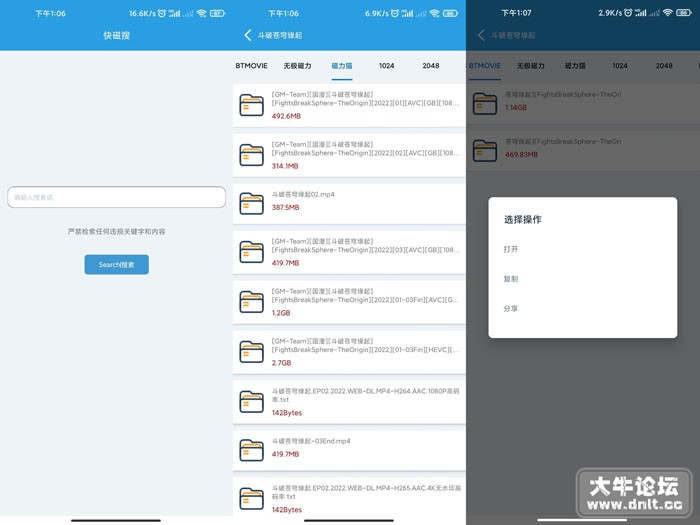The image size is (700, 525).
Task: Tap the Wi-Fi icon in left status bar
Action: [202, 13]
